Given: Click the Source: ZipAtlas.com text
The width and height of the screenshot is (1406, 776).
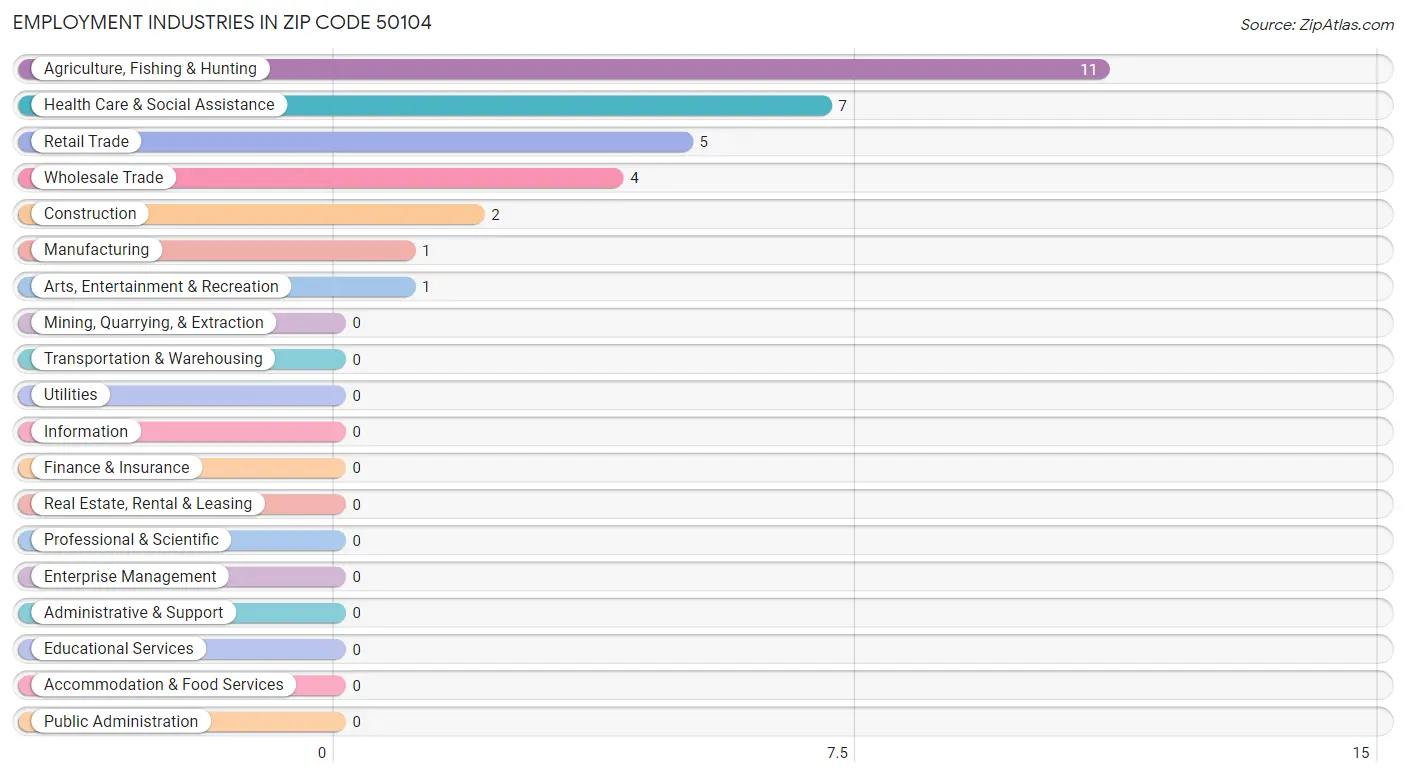Looking at the screenshot, I should pos(1317,25).
